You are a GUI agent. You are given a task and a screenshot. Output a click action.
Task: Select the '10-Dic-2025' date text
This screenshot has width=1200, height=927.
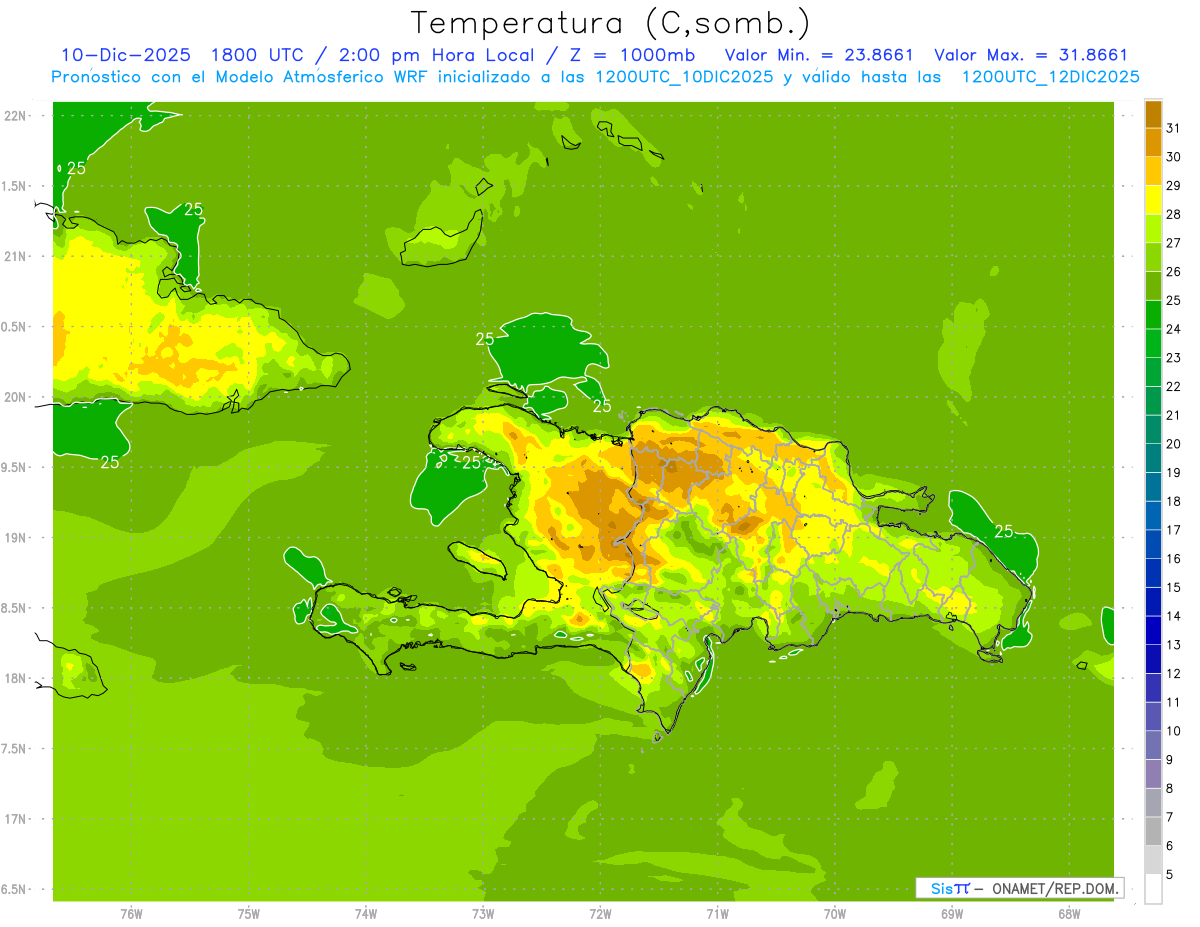pyautogui.click(x=126, y=55)
